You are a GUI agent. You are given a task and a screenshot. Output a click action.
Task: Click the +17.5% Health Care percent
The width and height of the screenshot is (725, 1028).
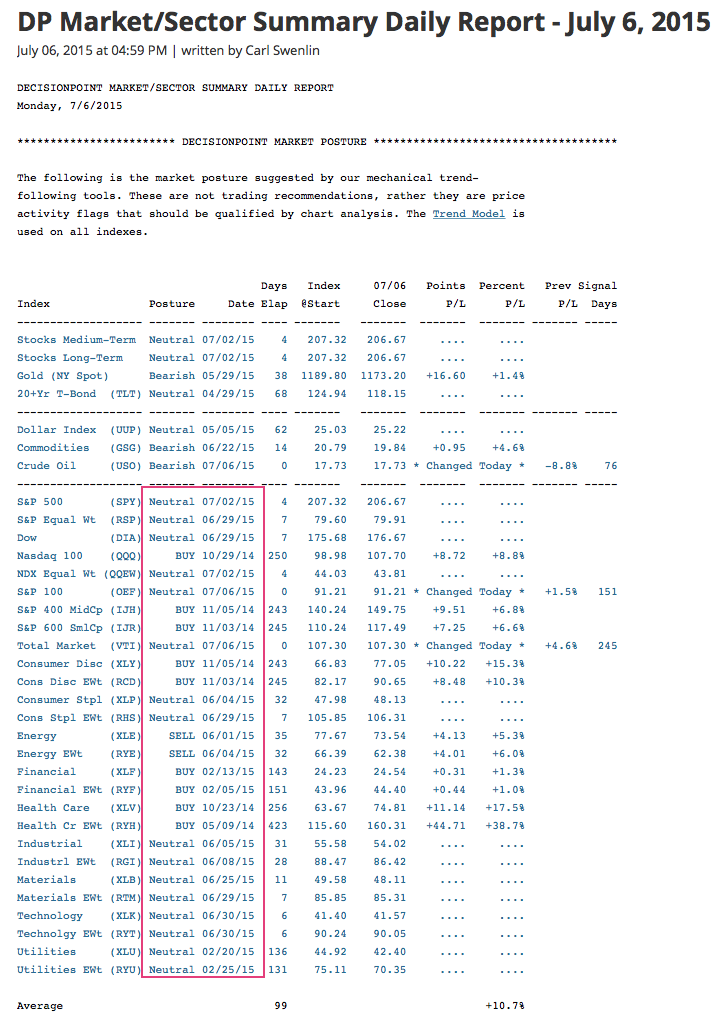coord(505,808)
